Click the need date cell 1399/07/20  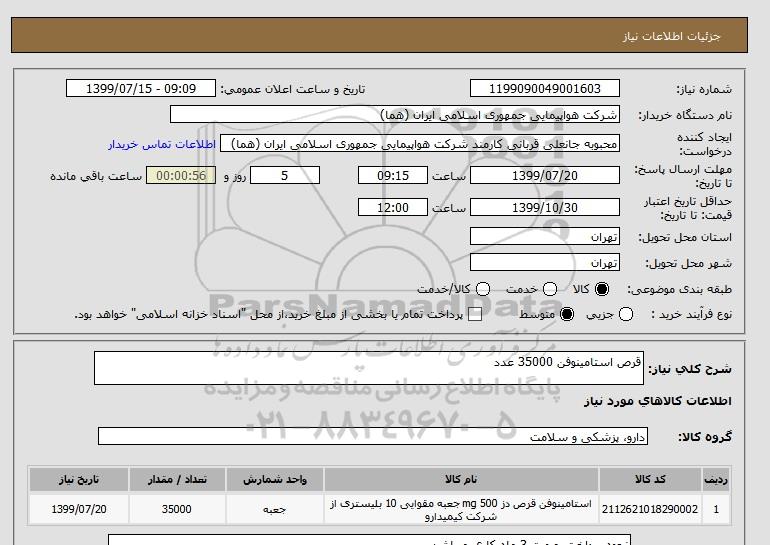[x=79, y=510]
